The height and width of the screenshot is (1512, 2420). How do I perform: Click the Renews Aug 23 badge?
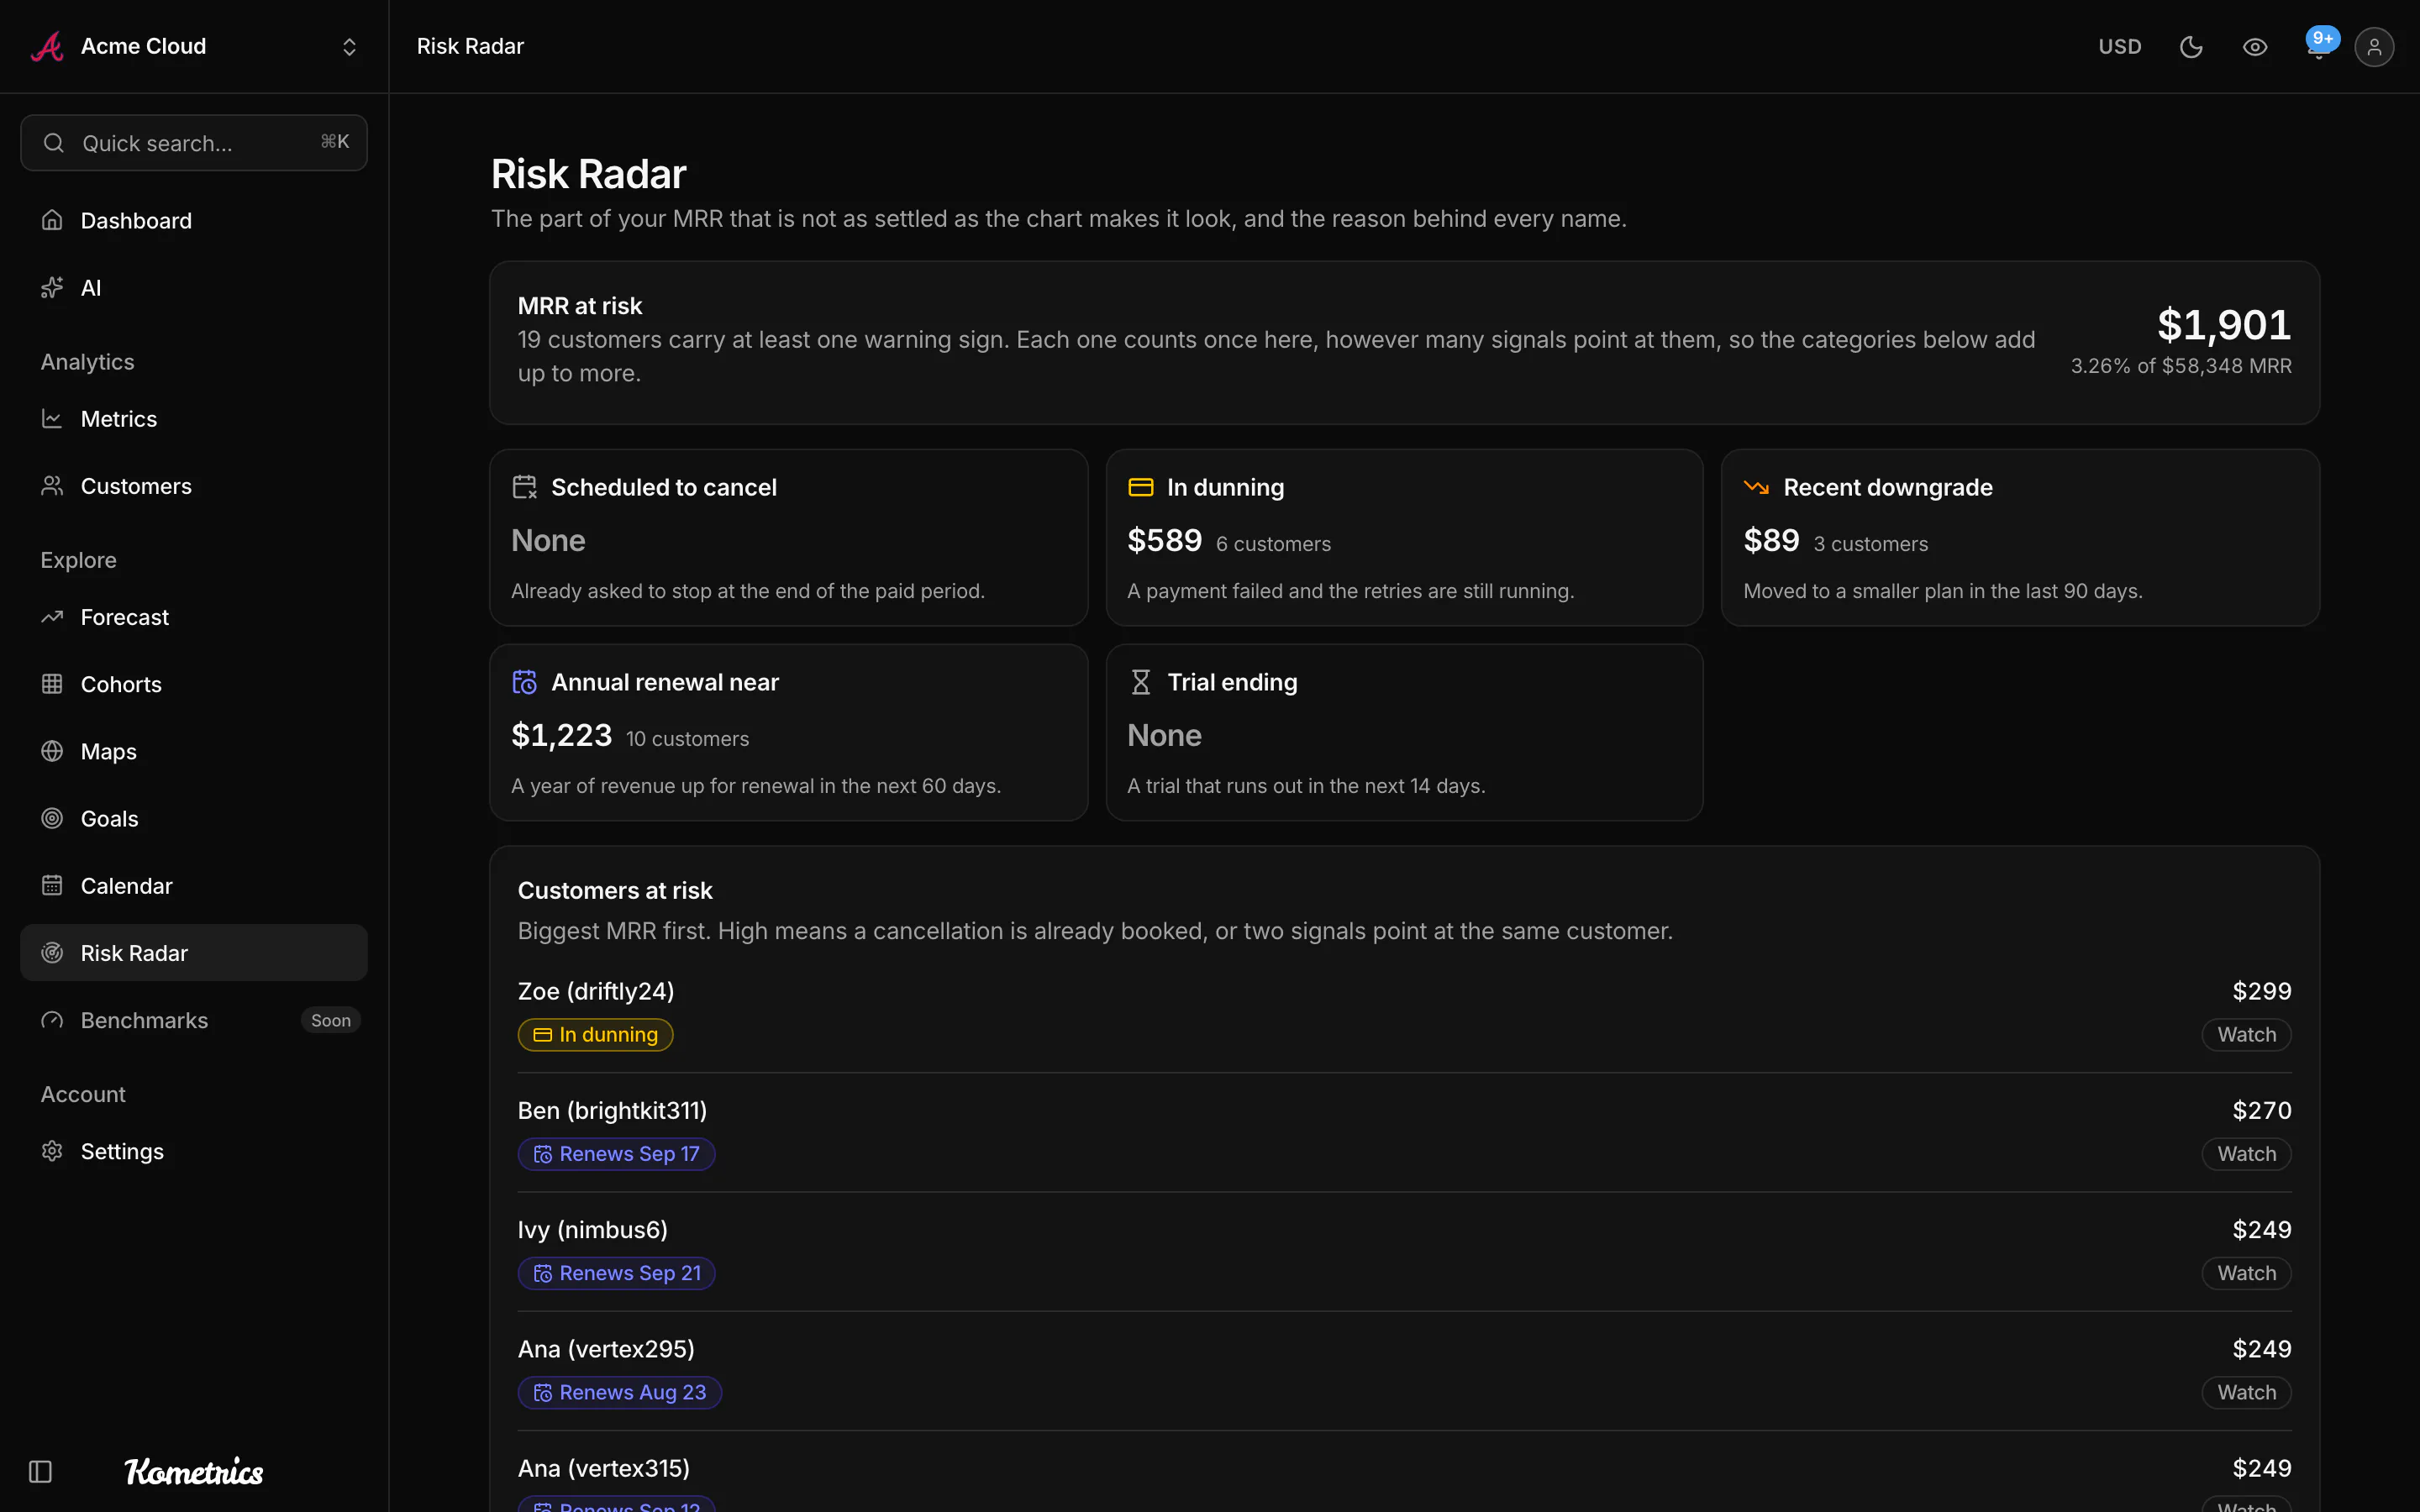click(x=620, y=1392)
